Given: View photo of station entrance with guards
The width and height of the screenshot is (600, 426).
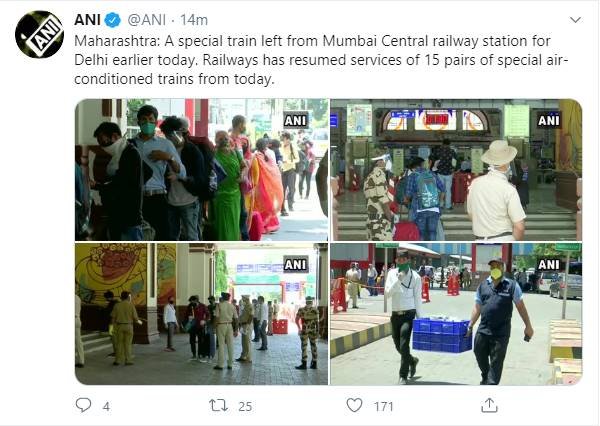Looking at the screenshot, I should click(x=456, y=170).
